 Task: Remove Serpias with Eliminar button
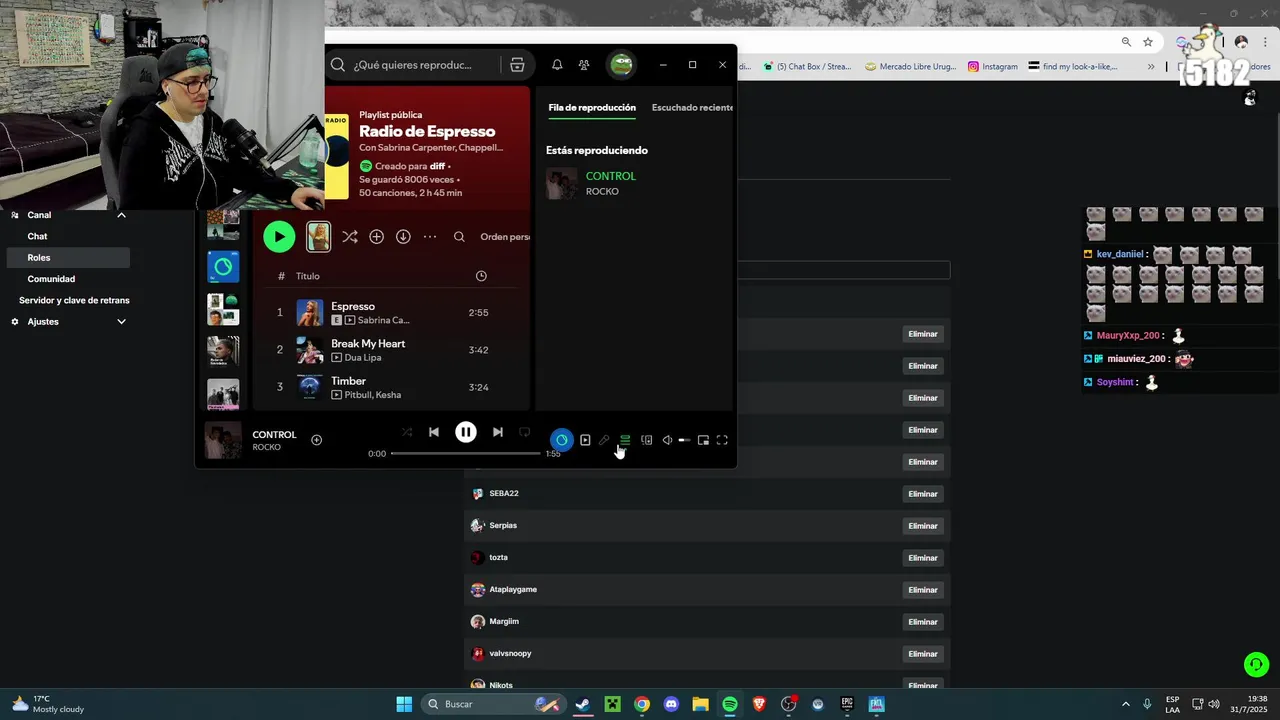coord(923,526)
